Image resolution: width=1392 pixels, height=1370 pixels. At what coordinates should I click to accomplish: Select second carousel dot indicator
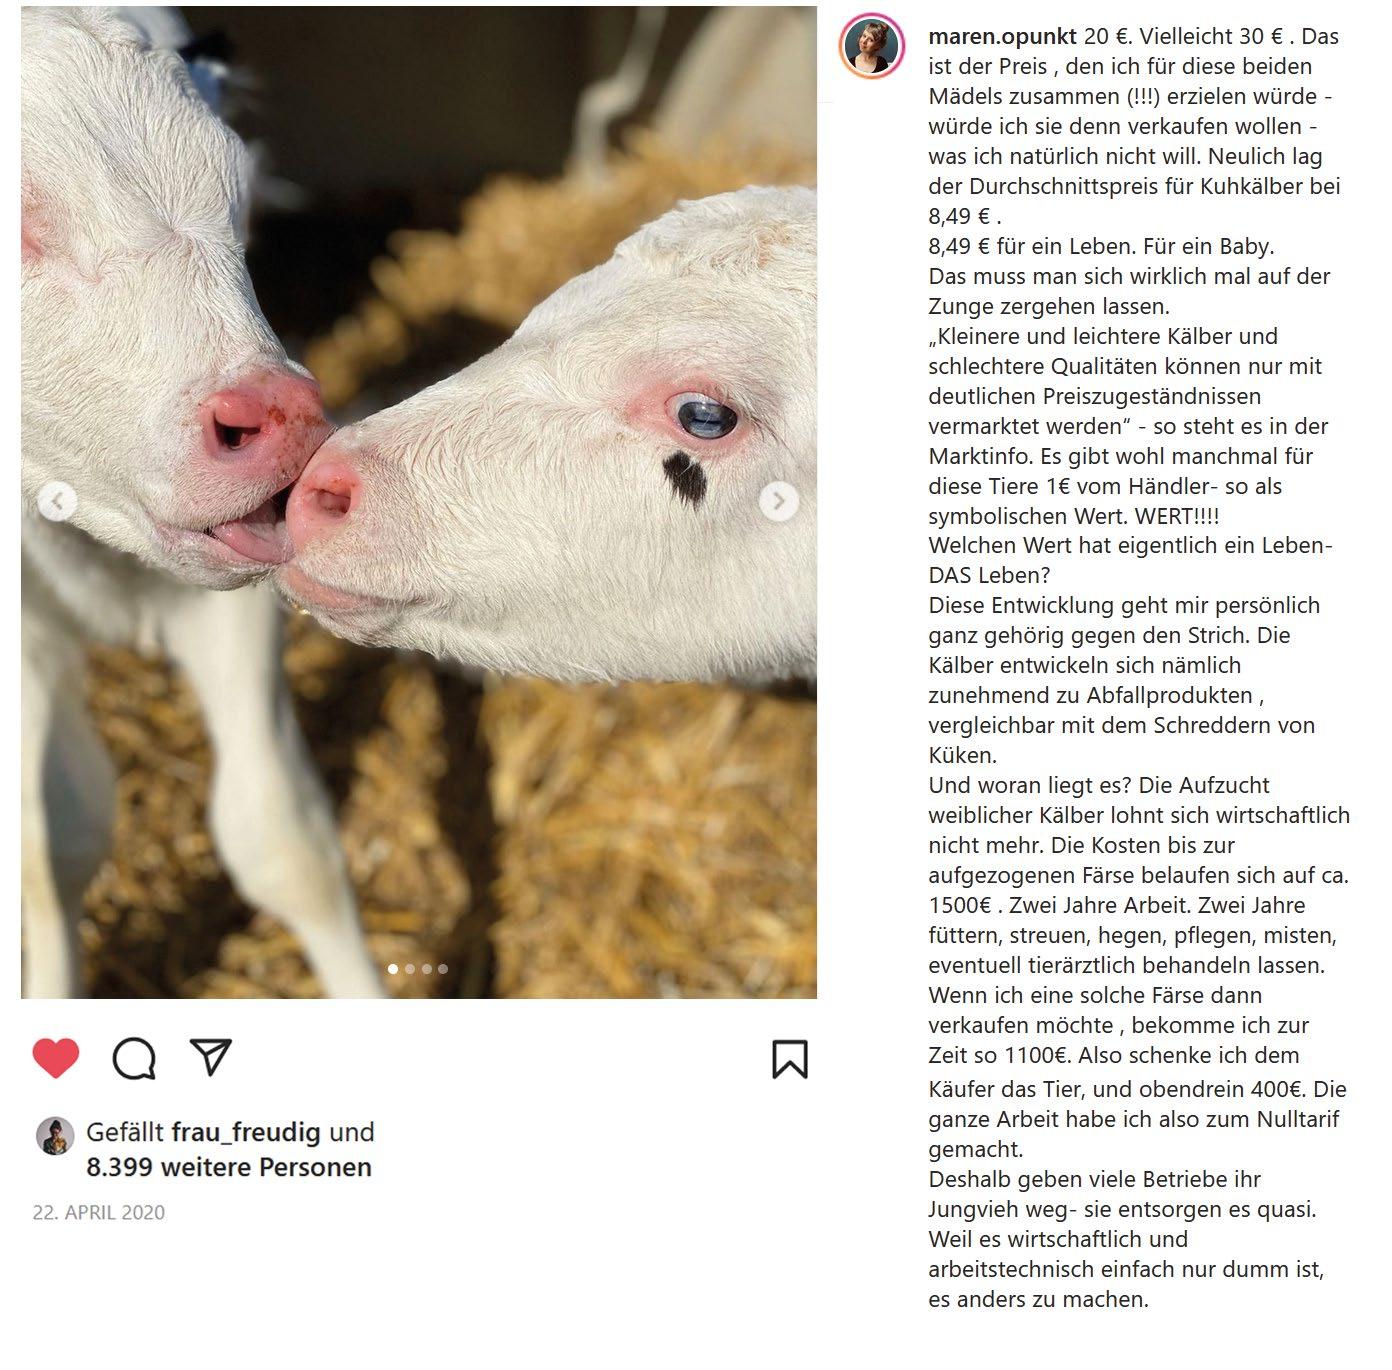(410, 968)
